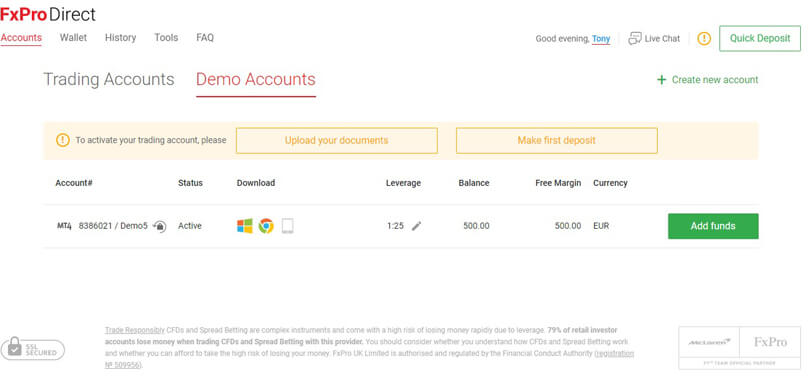The image size is (810, 392).
Task: Open the Windows platform download icon
Action: pyautogui.click(x=245, y=226)
